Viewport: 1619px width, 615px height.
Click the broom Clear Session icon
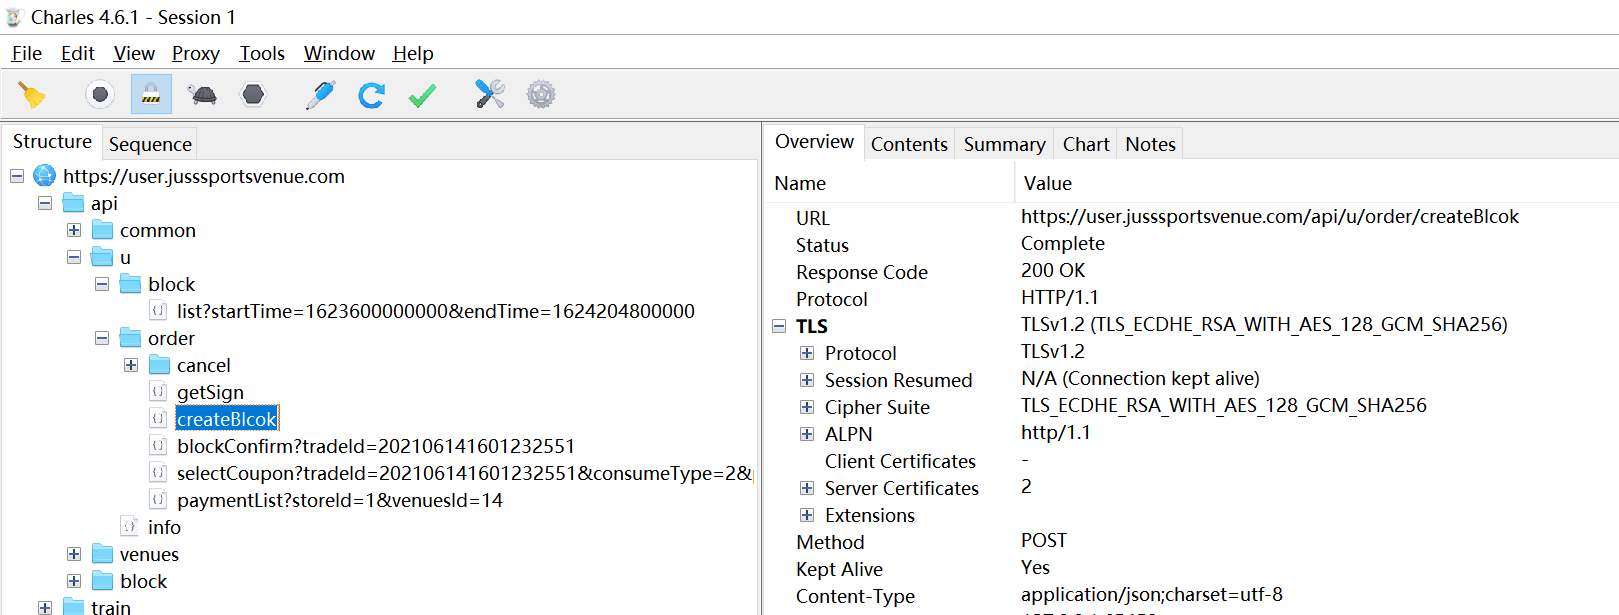(32, 95)
